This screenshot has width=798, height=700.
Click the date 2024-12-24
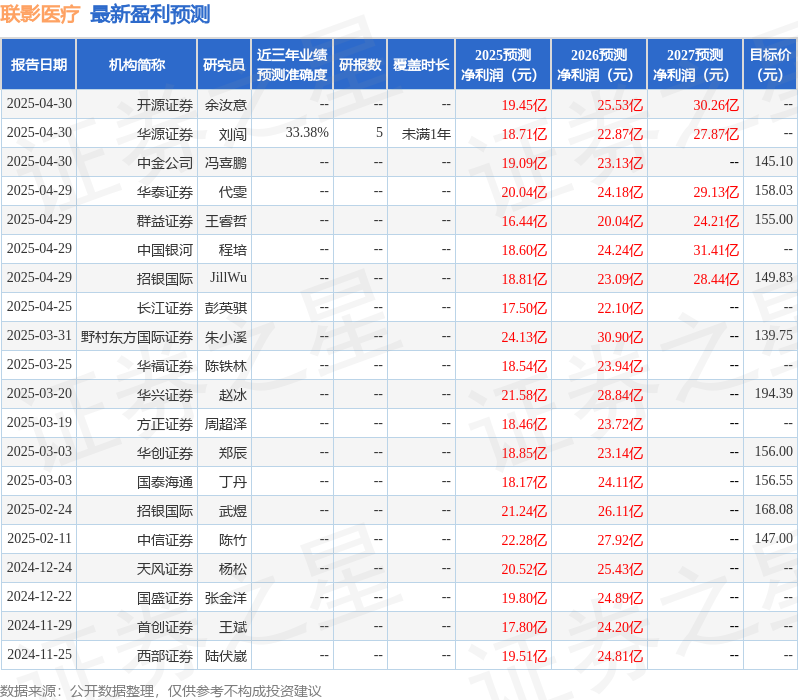coord(39,568)
